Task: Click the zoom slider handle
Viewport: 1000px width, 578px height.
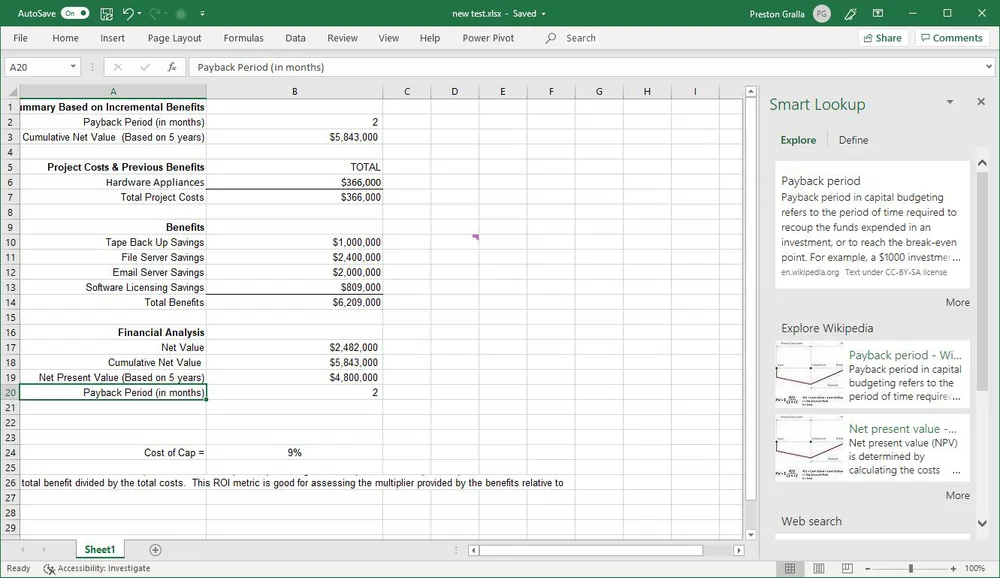Action: pyautogui.click(x=911, y=568)
